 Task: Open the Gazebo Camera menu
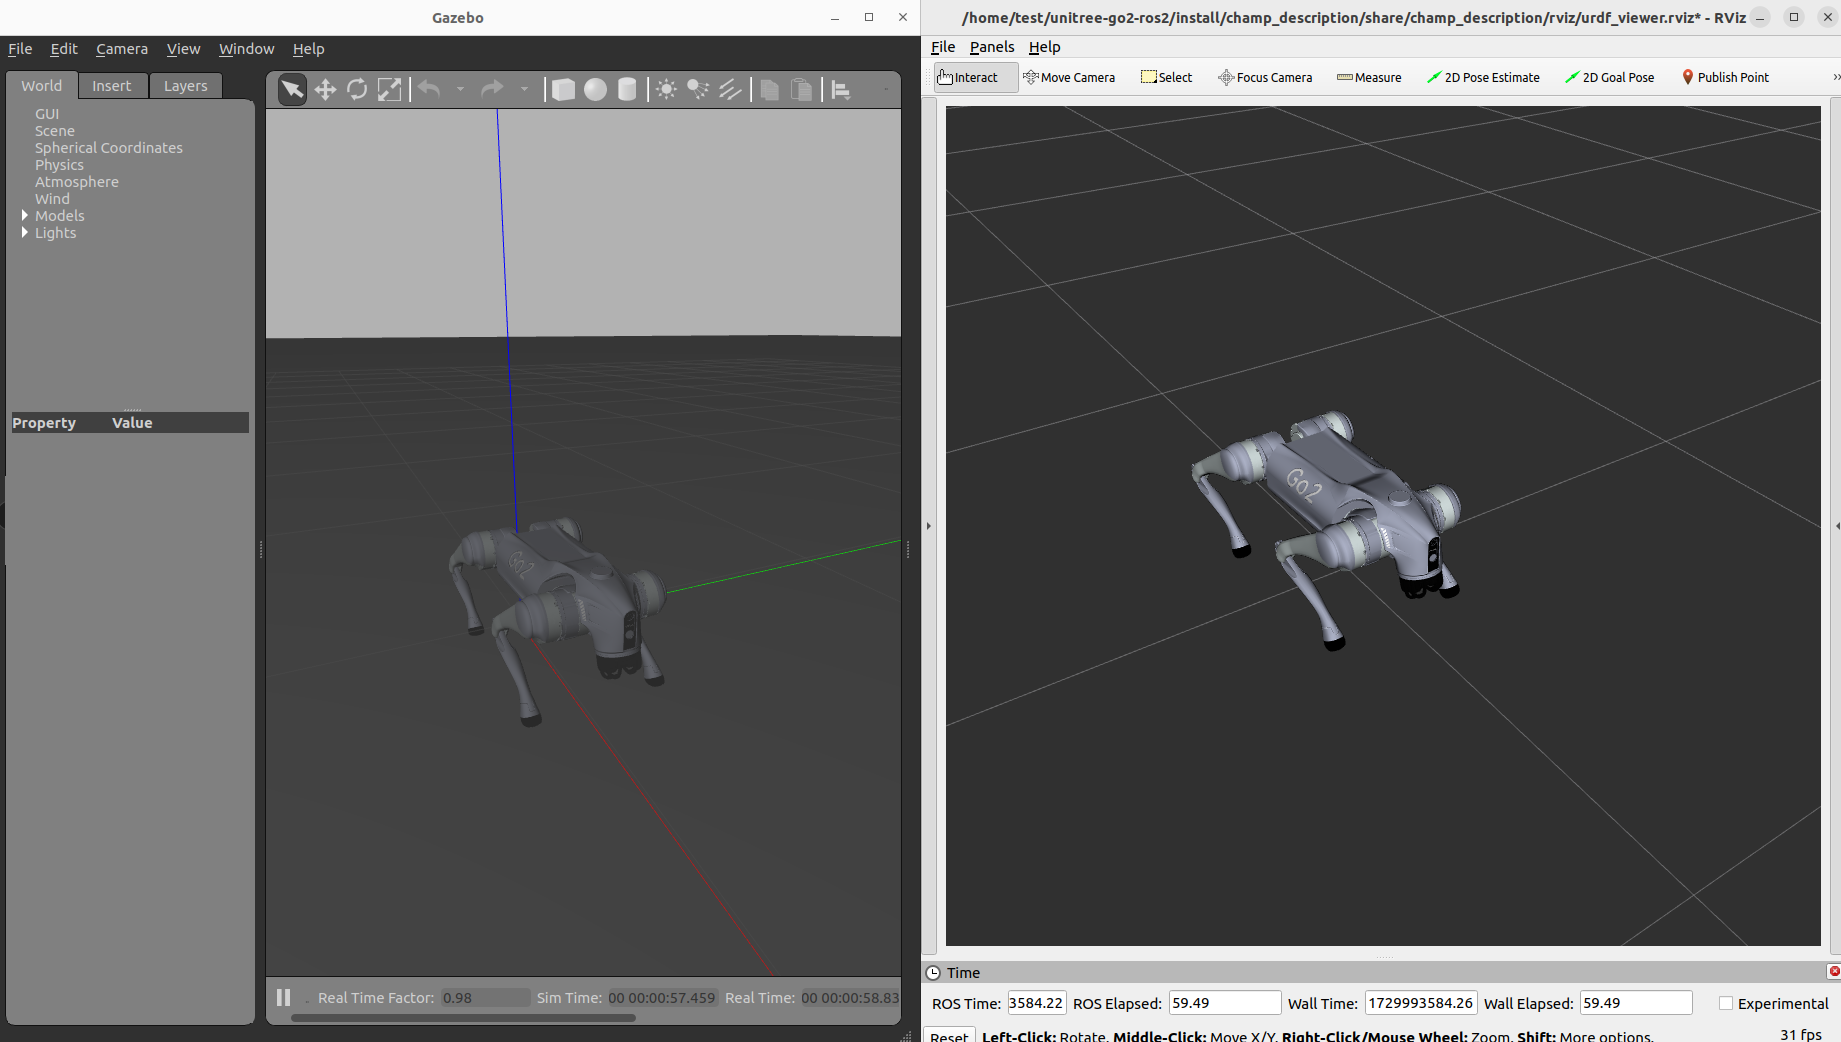tap(122, 49)
